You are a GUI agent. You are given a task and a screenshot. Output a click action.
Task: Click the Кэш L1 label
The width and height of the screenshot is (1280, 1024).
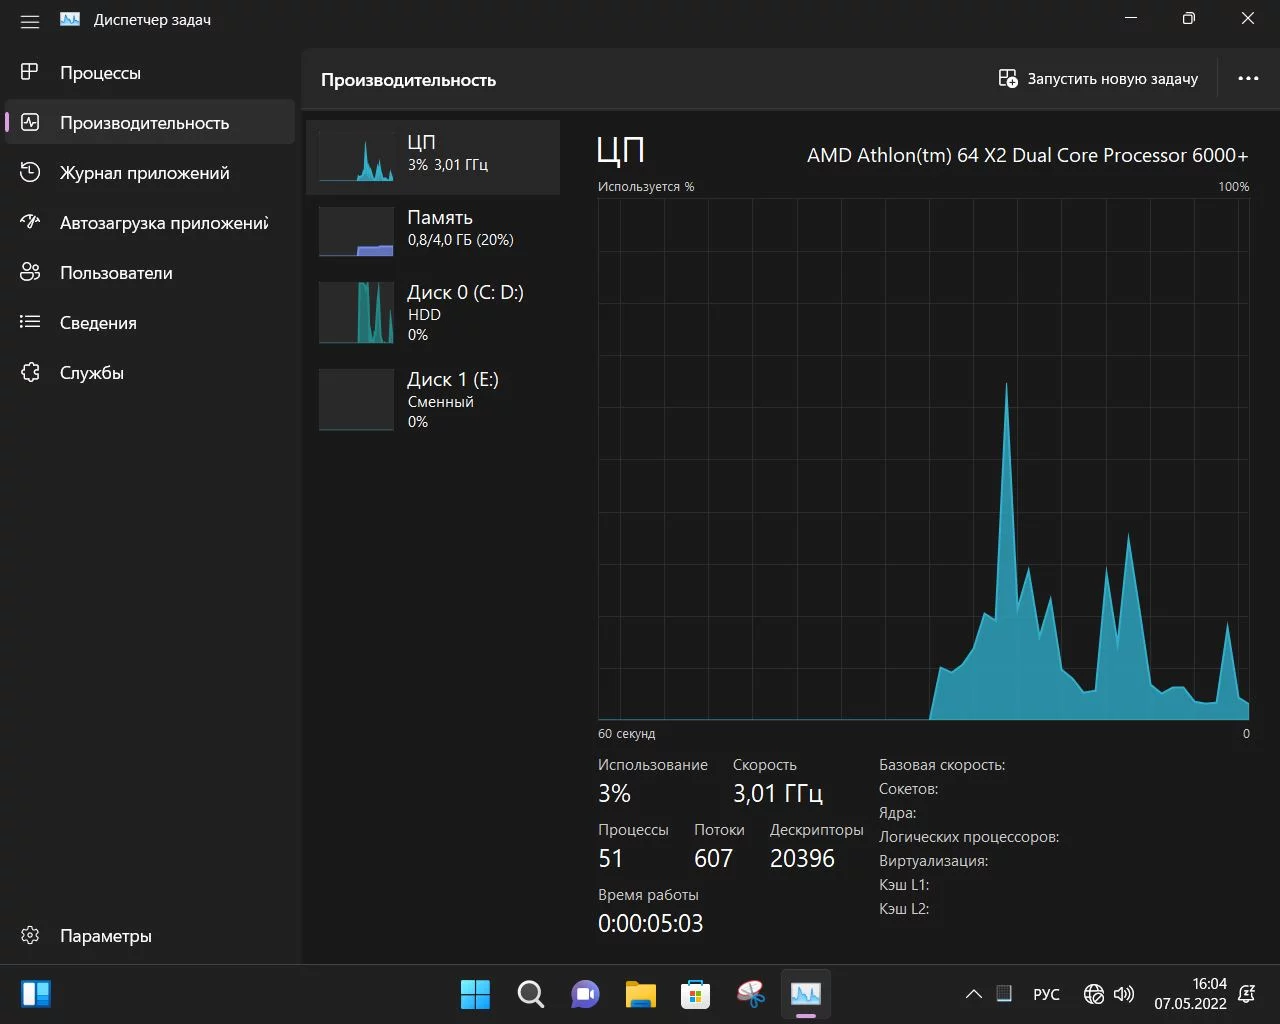click(904, 885)
